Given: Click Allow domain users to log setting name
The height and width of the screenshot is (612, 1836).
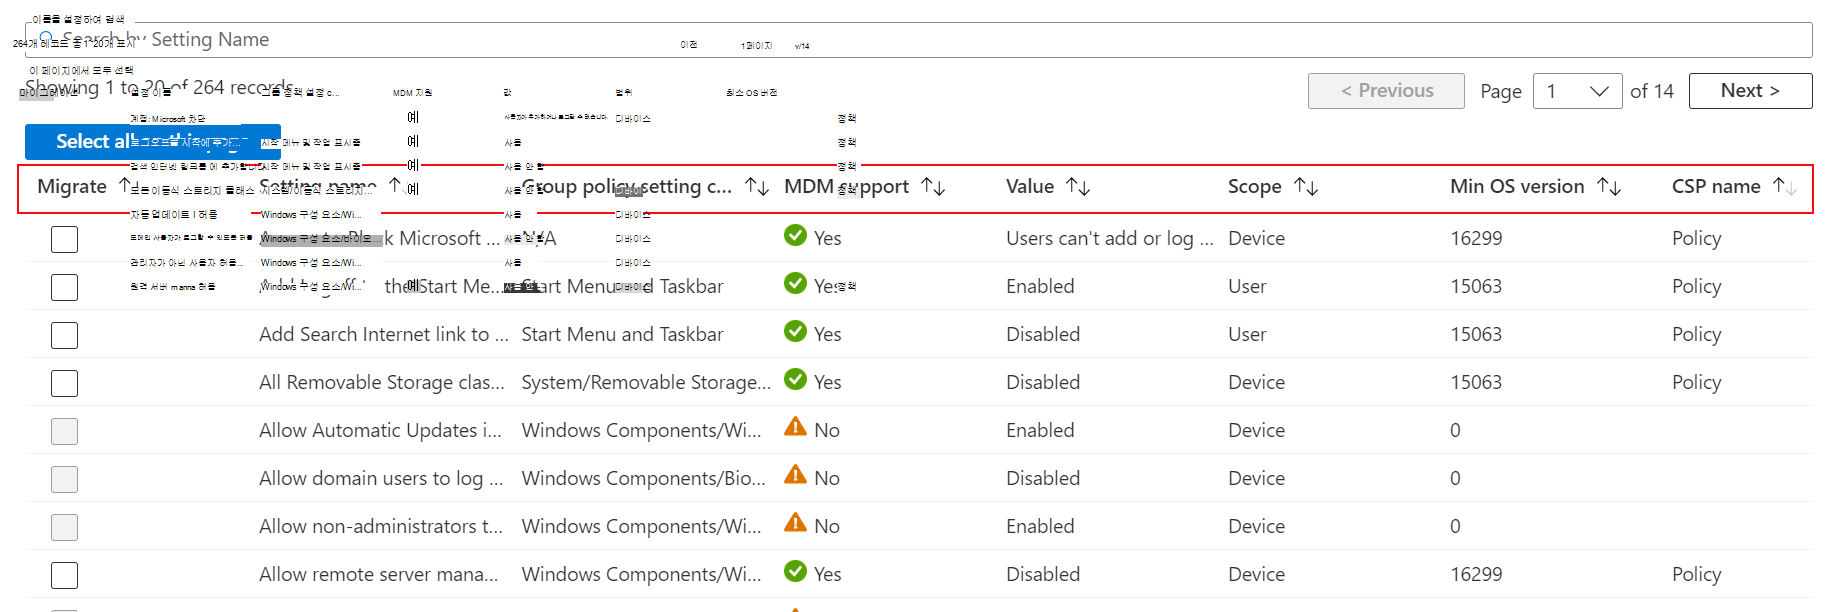Looking at the screenshot, I should click(380, 479).
